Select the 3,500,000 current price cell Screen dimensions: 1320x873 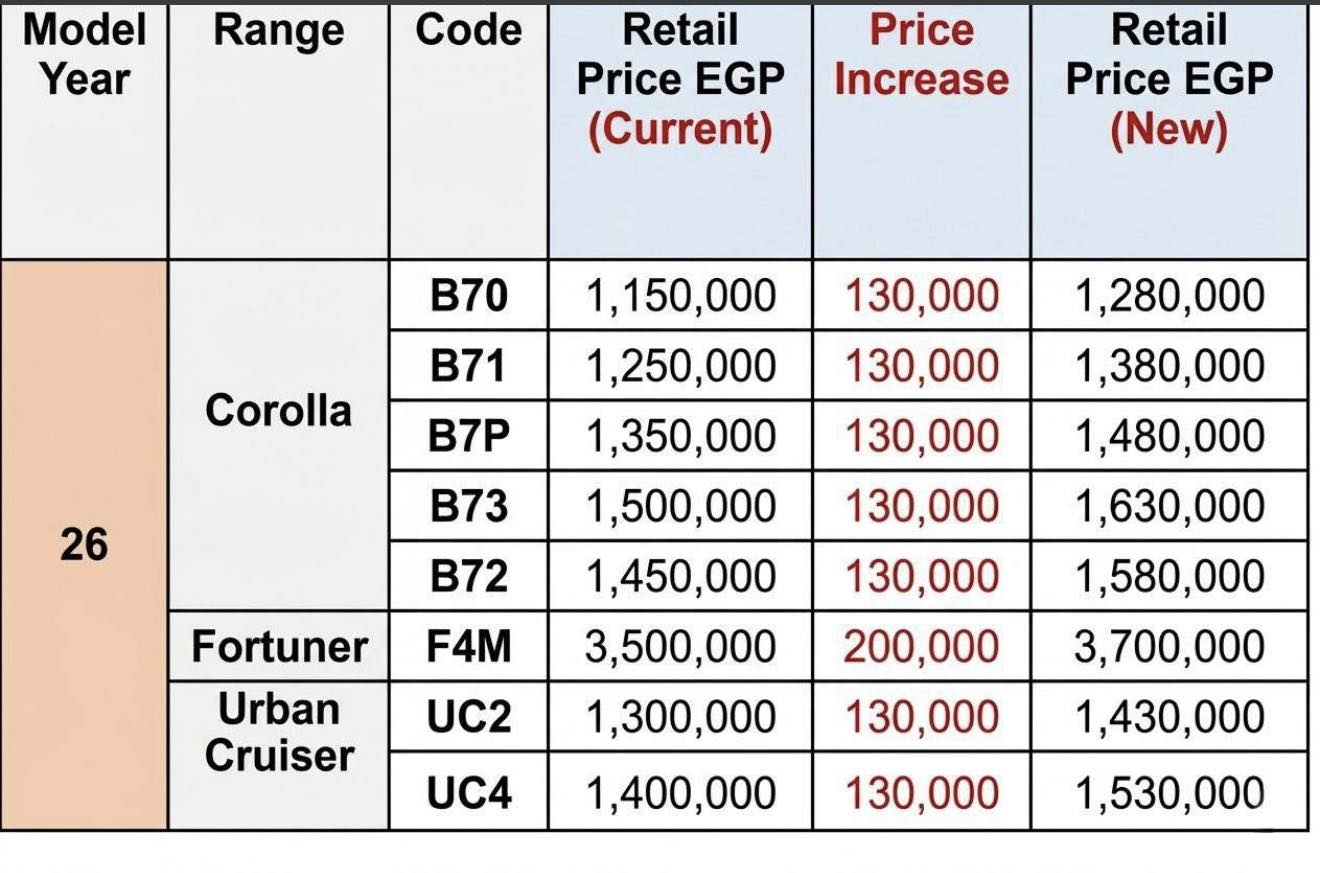[x=680, y=647]
